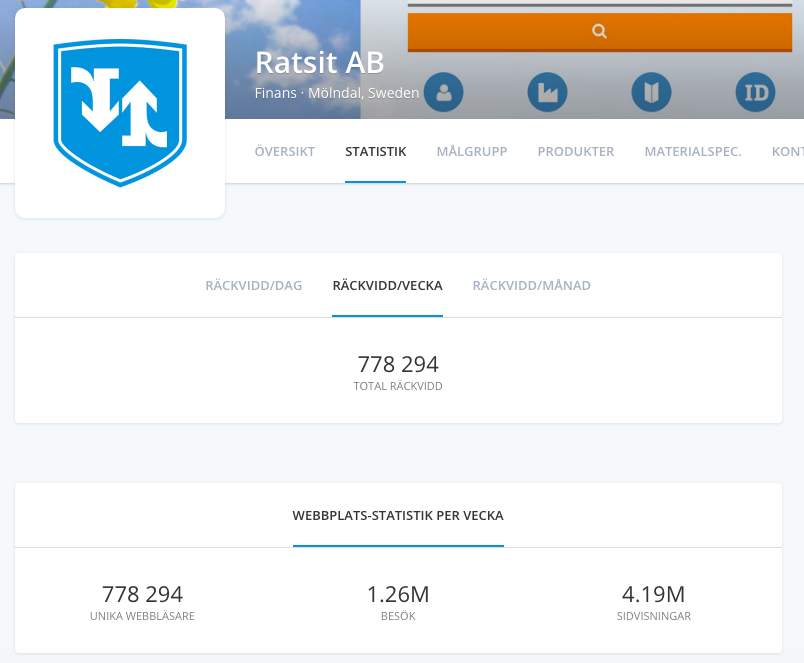The width and height of the screenshot is (804, 663).
Task: Click the Ratsit AB heading
Action: tap(319, 63)
